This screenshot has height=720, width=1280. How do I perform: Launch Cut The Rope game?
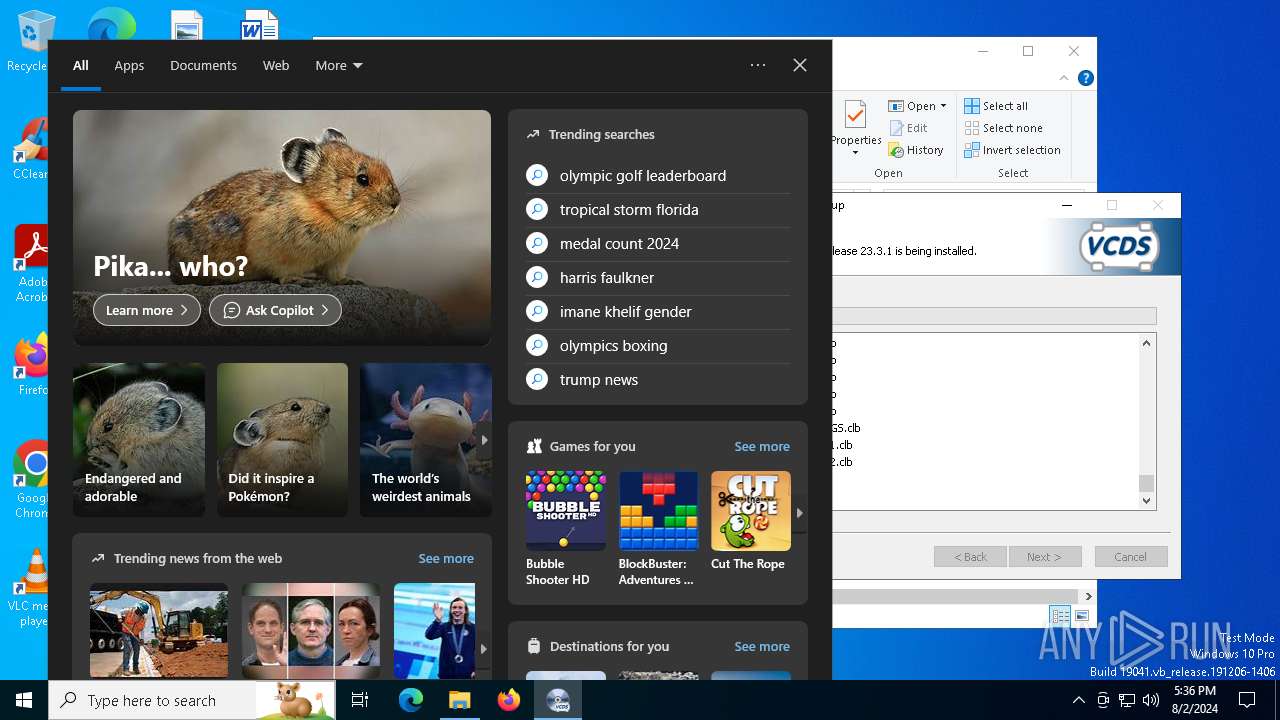click(x=751, y=521)
